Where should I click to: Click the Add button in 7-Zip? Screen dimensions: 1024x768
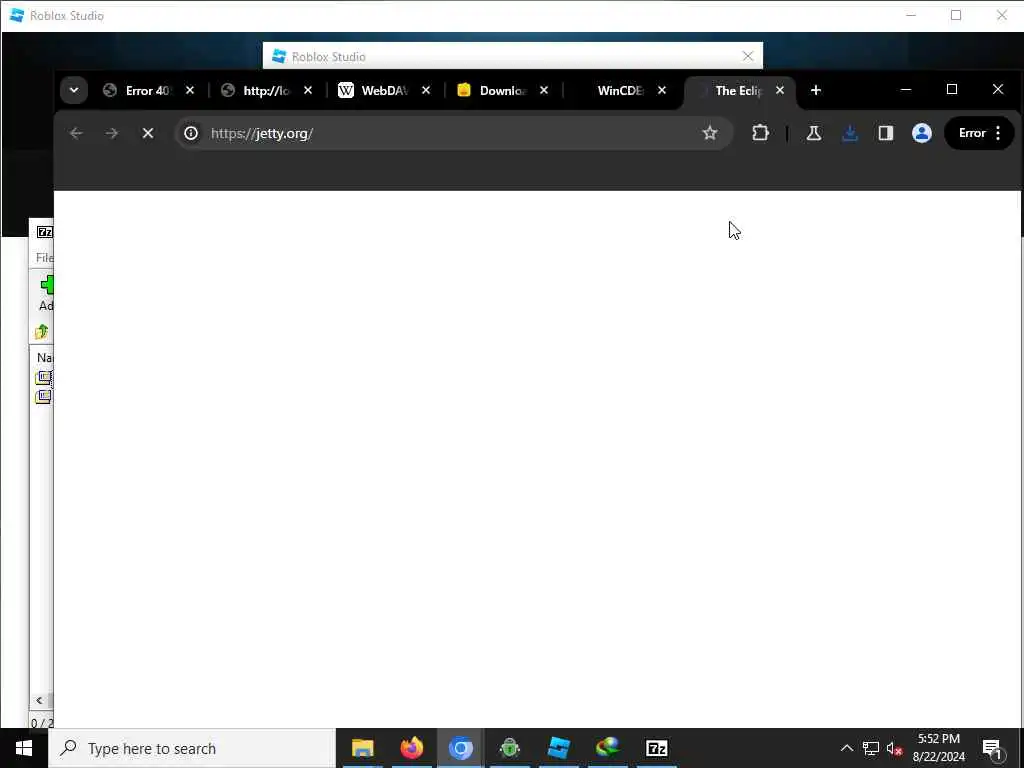[46, 293]
